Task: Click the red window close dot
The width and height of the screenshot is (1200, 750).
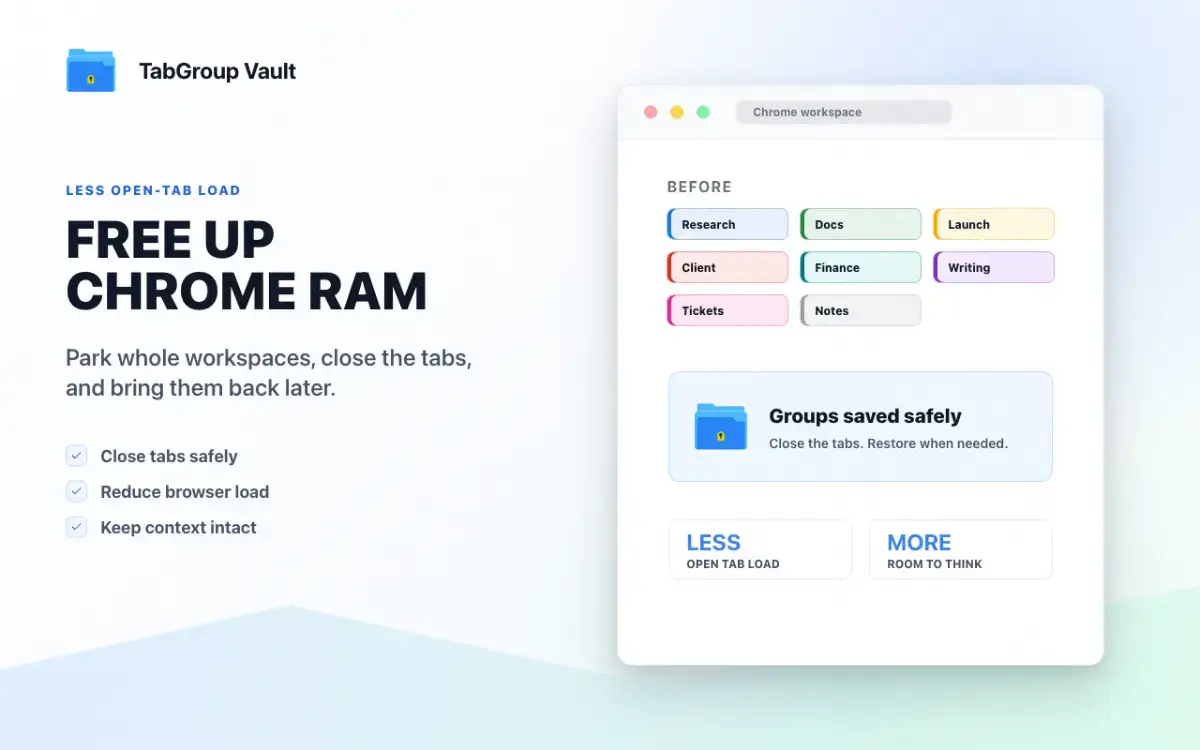Action: (x=651, y=112)
